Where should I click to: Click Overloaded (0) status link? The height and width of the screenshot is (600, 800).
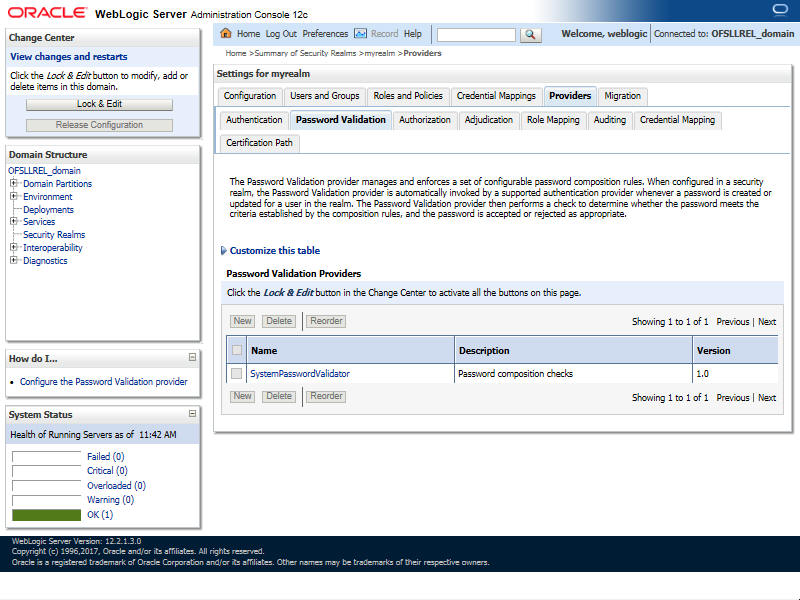(x=116, y=485)
